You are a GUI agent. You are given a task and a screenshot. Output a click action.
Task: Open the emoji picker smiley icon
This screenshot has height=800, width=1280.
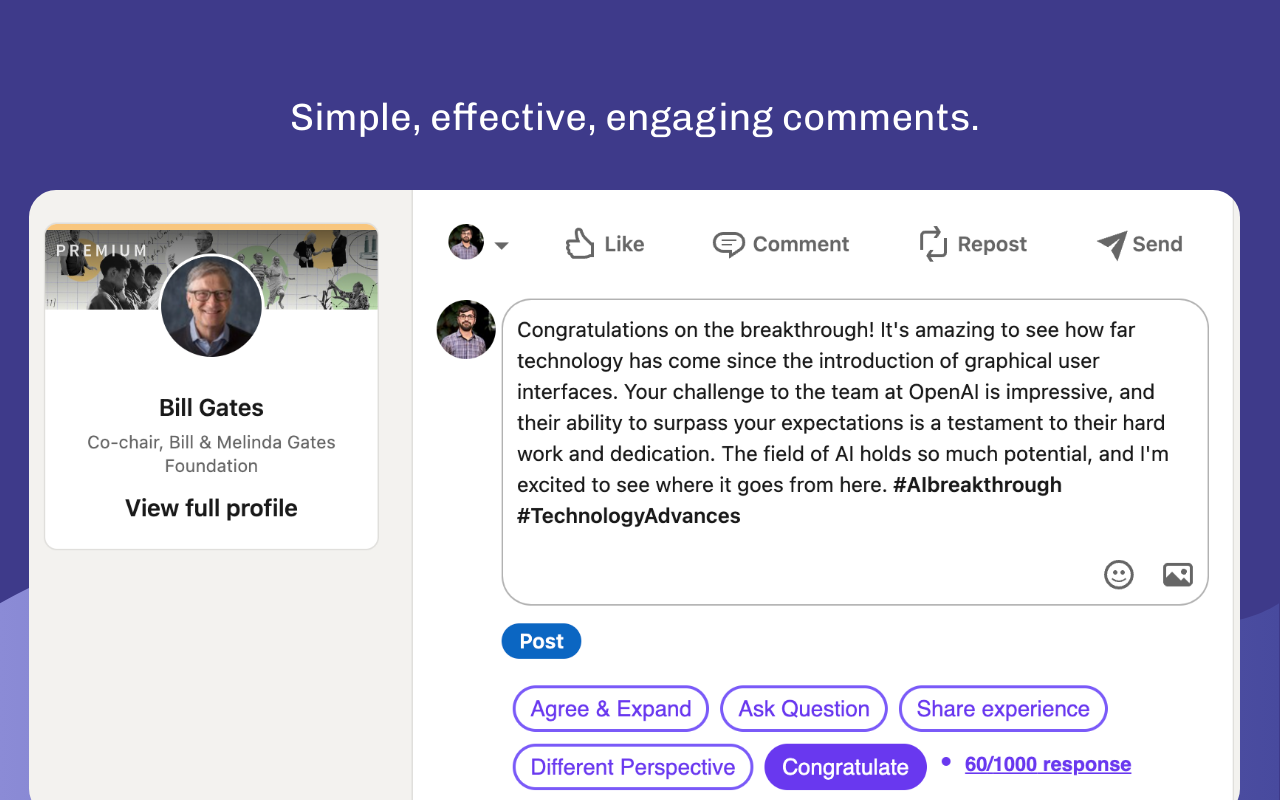[x=1118, y=574]
